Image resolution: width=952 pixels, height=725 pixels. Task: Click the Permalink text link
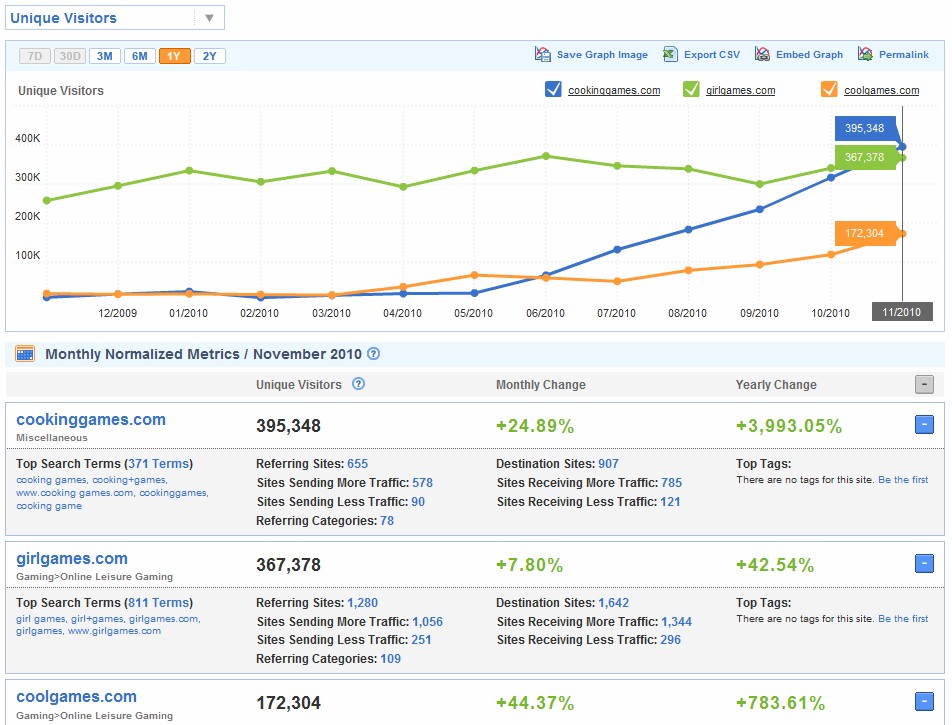(x=903, y=55)
